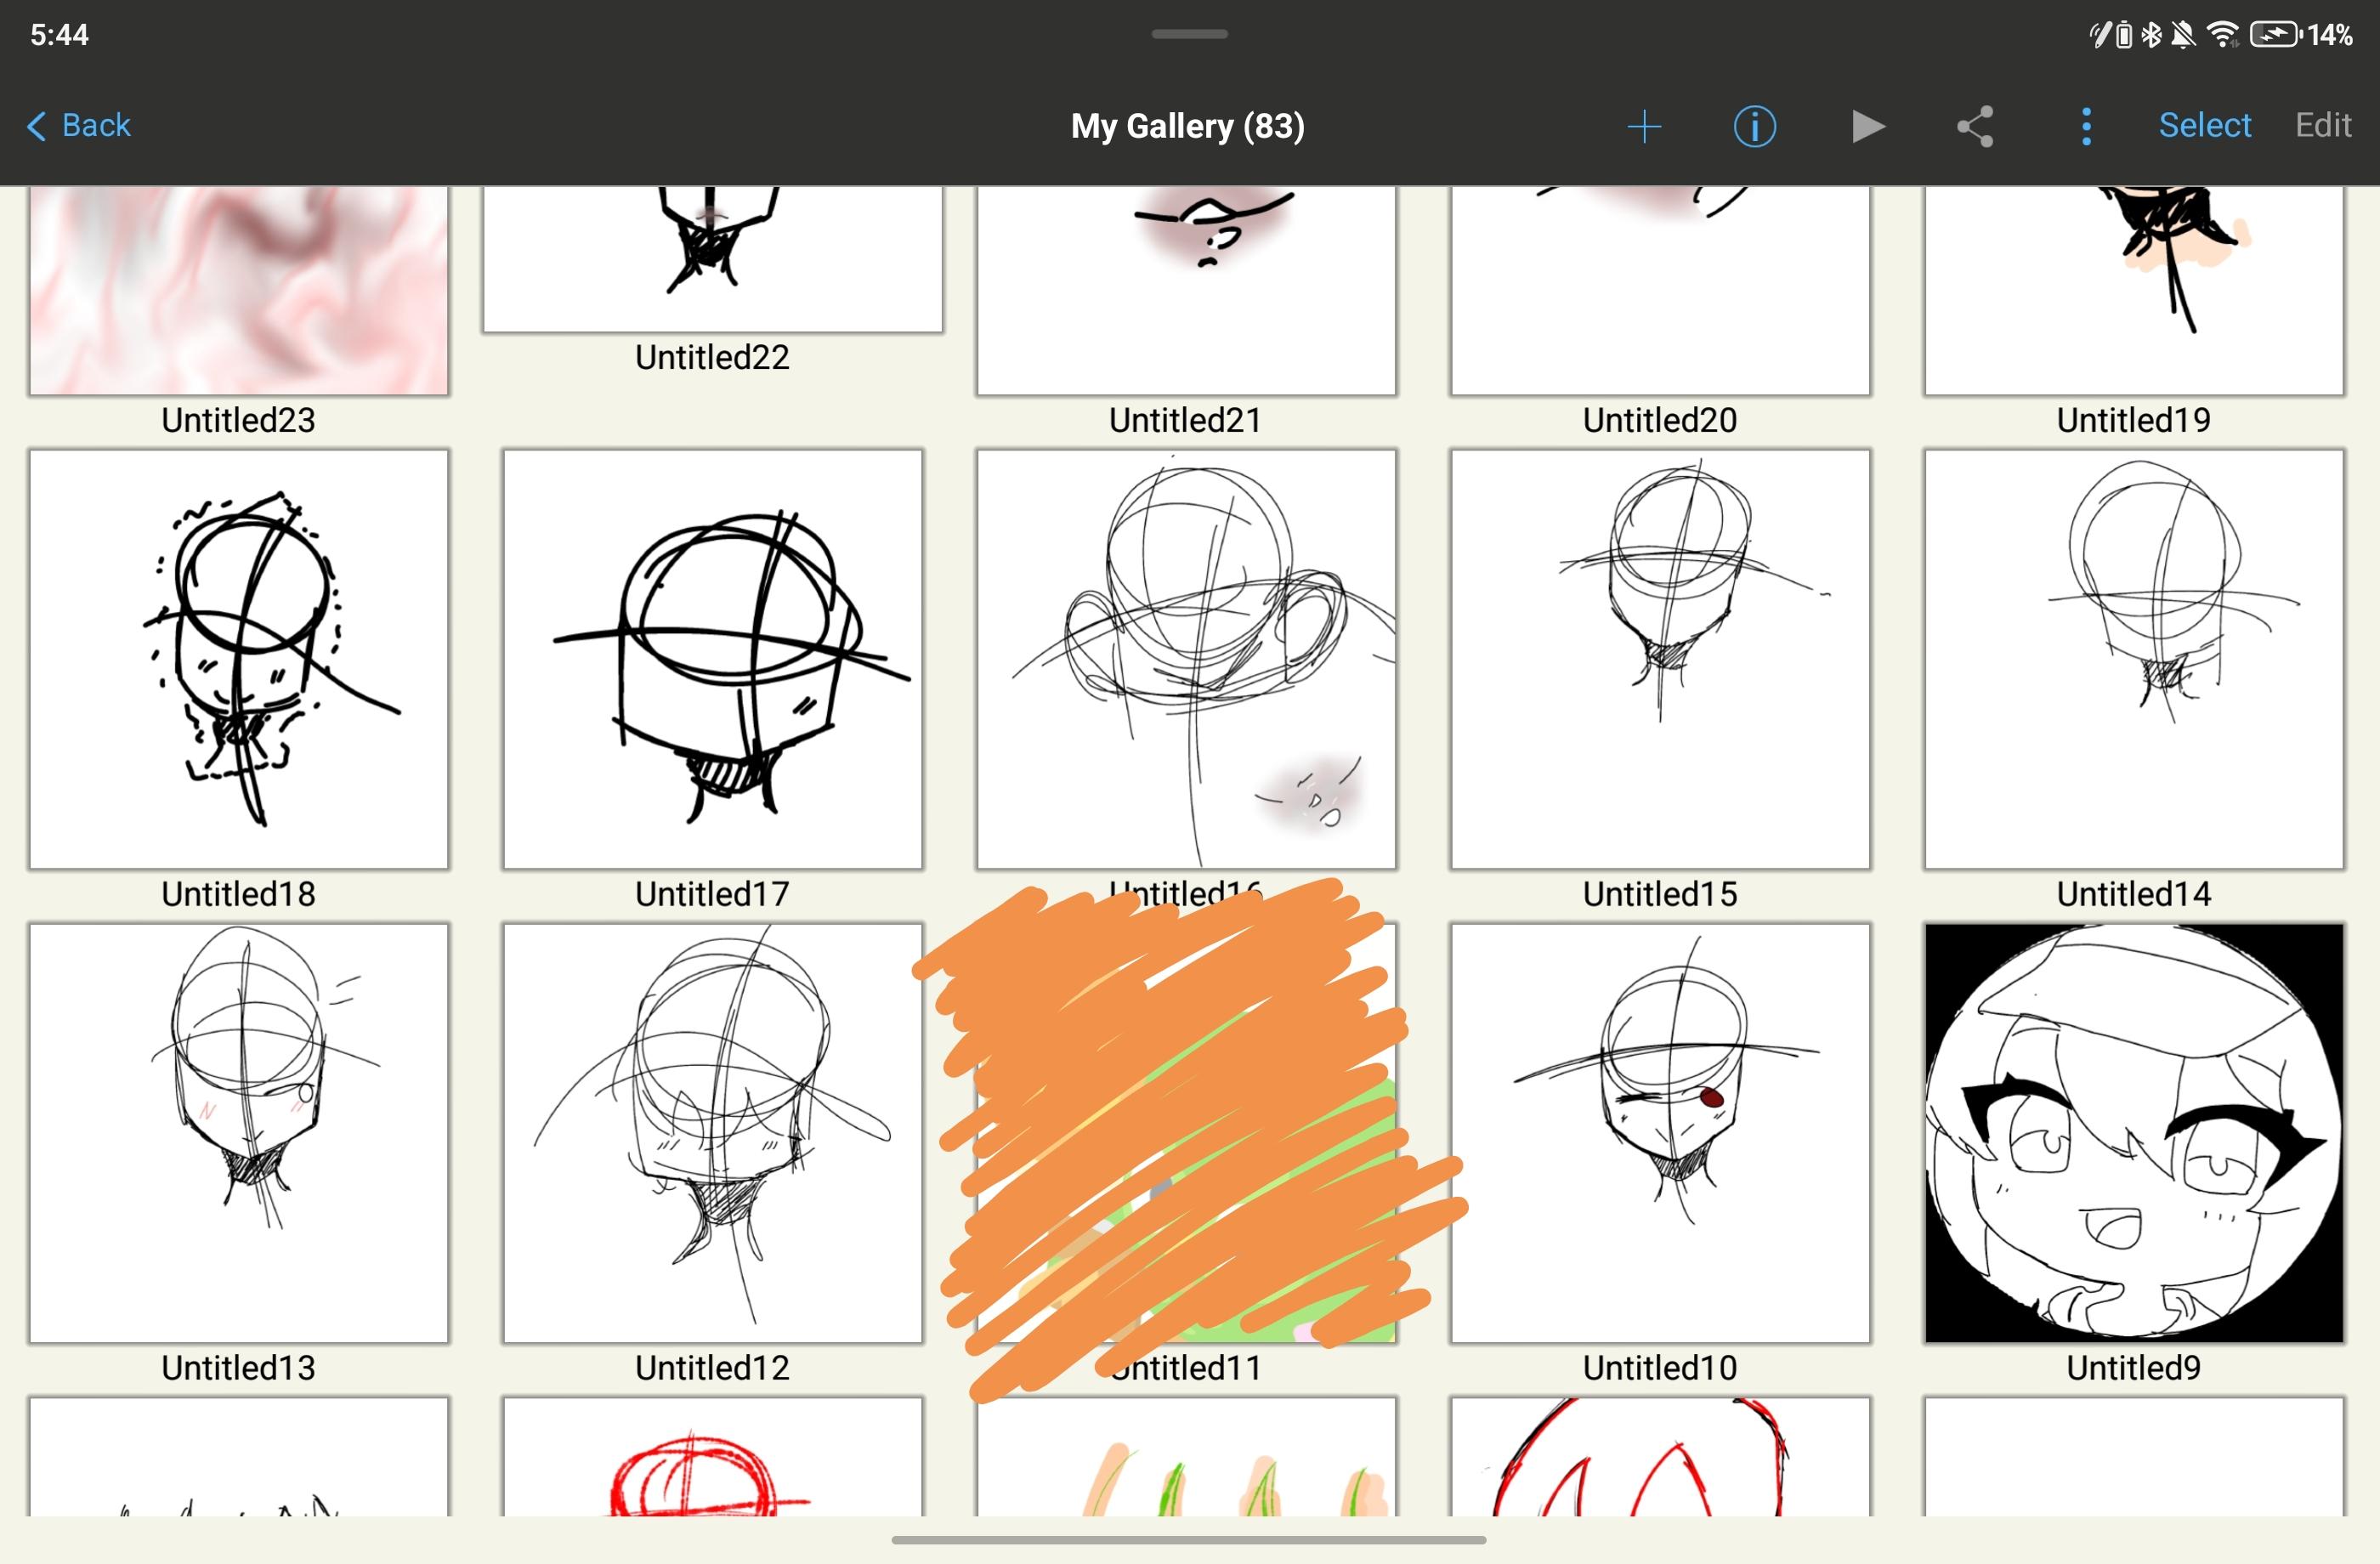
Task: Open the Untitled23 pink marble artwork
Action: 239,290
